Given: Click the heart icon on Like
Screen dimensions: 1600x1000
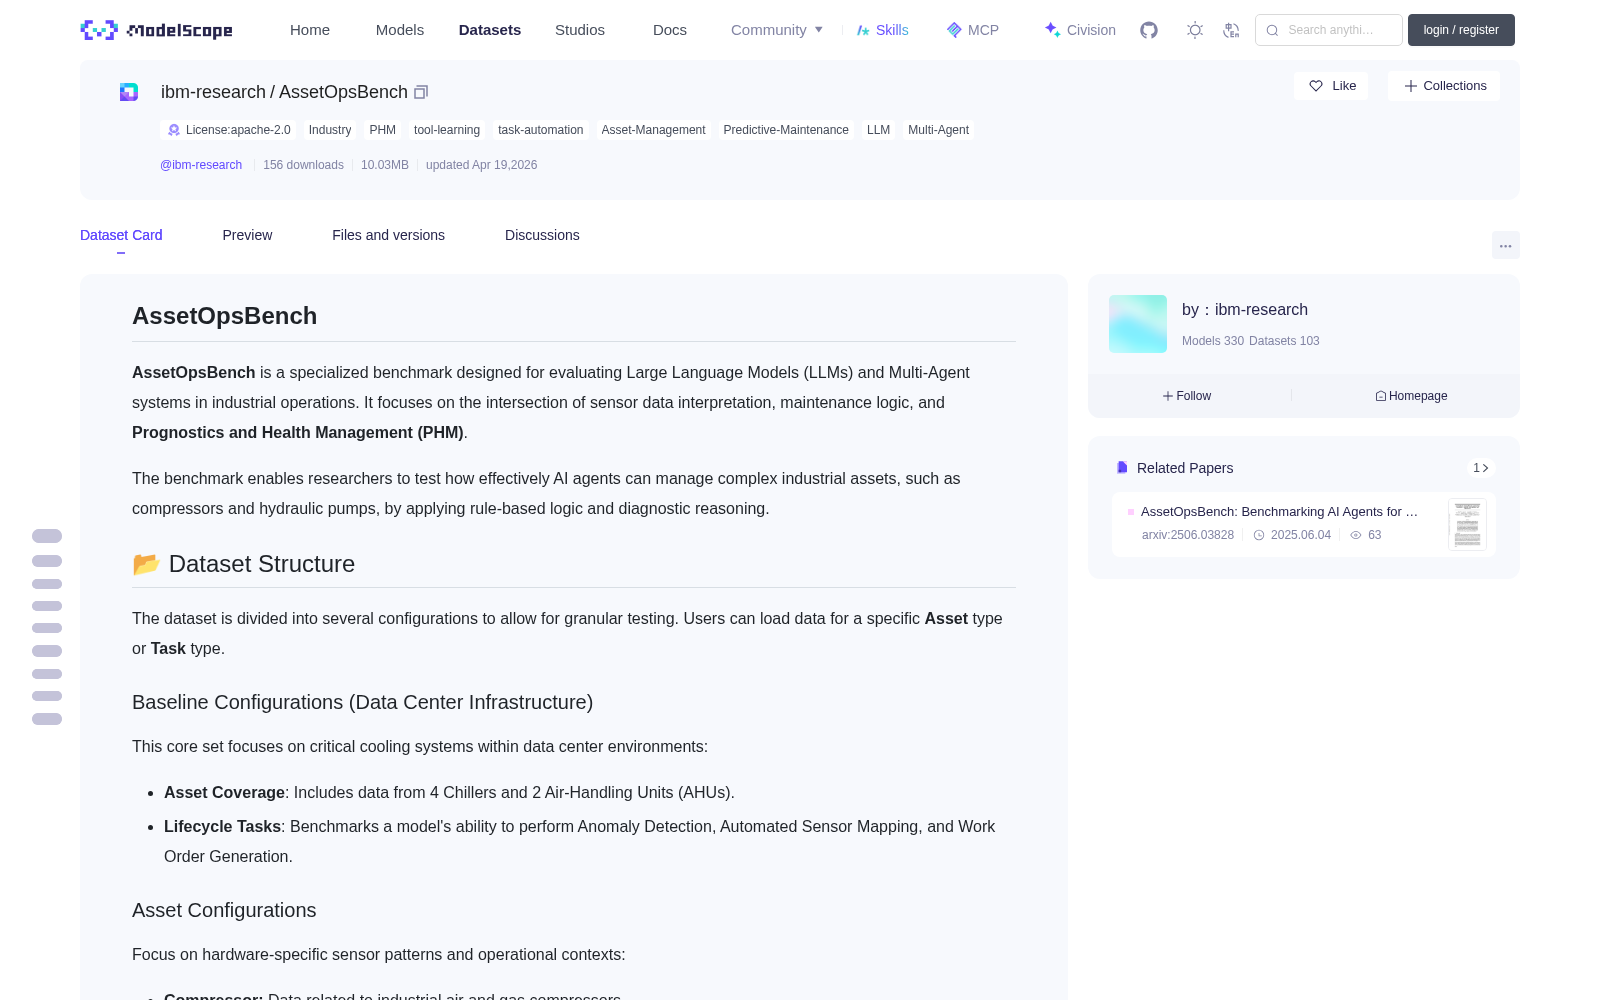Looking at the screenshot, I should click(1316, 86).
